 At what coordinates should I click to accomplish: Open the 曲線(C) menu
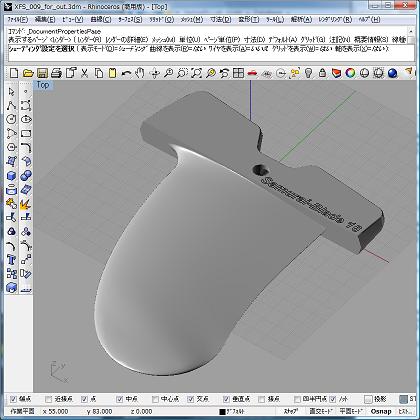101,20
